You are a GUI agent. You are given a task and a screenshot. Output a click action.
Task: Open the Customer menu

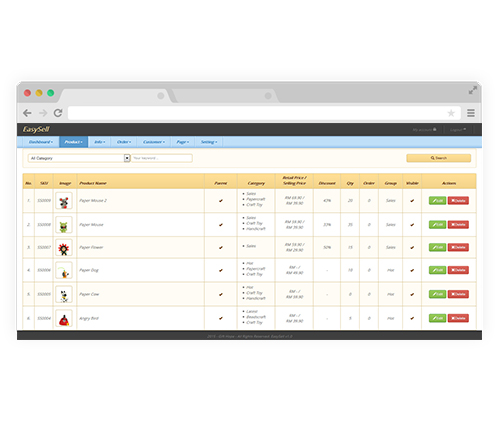coord(154,142)
